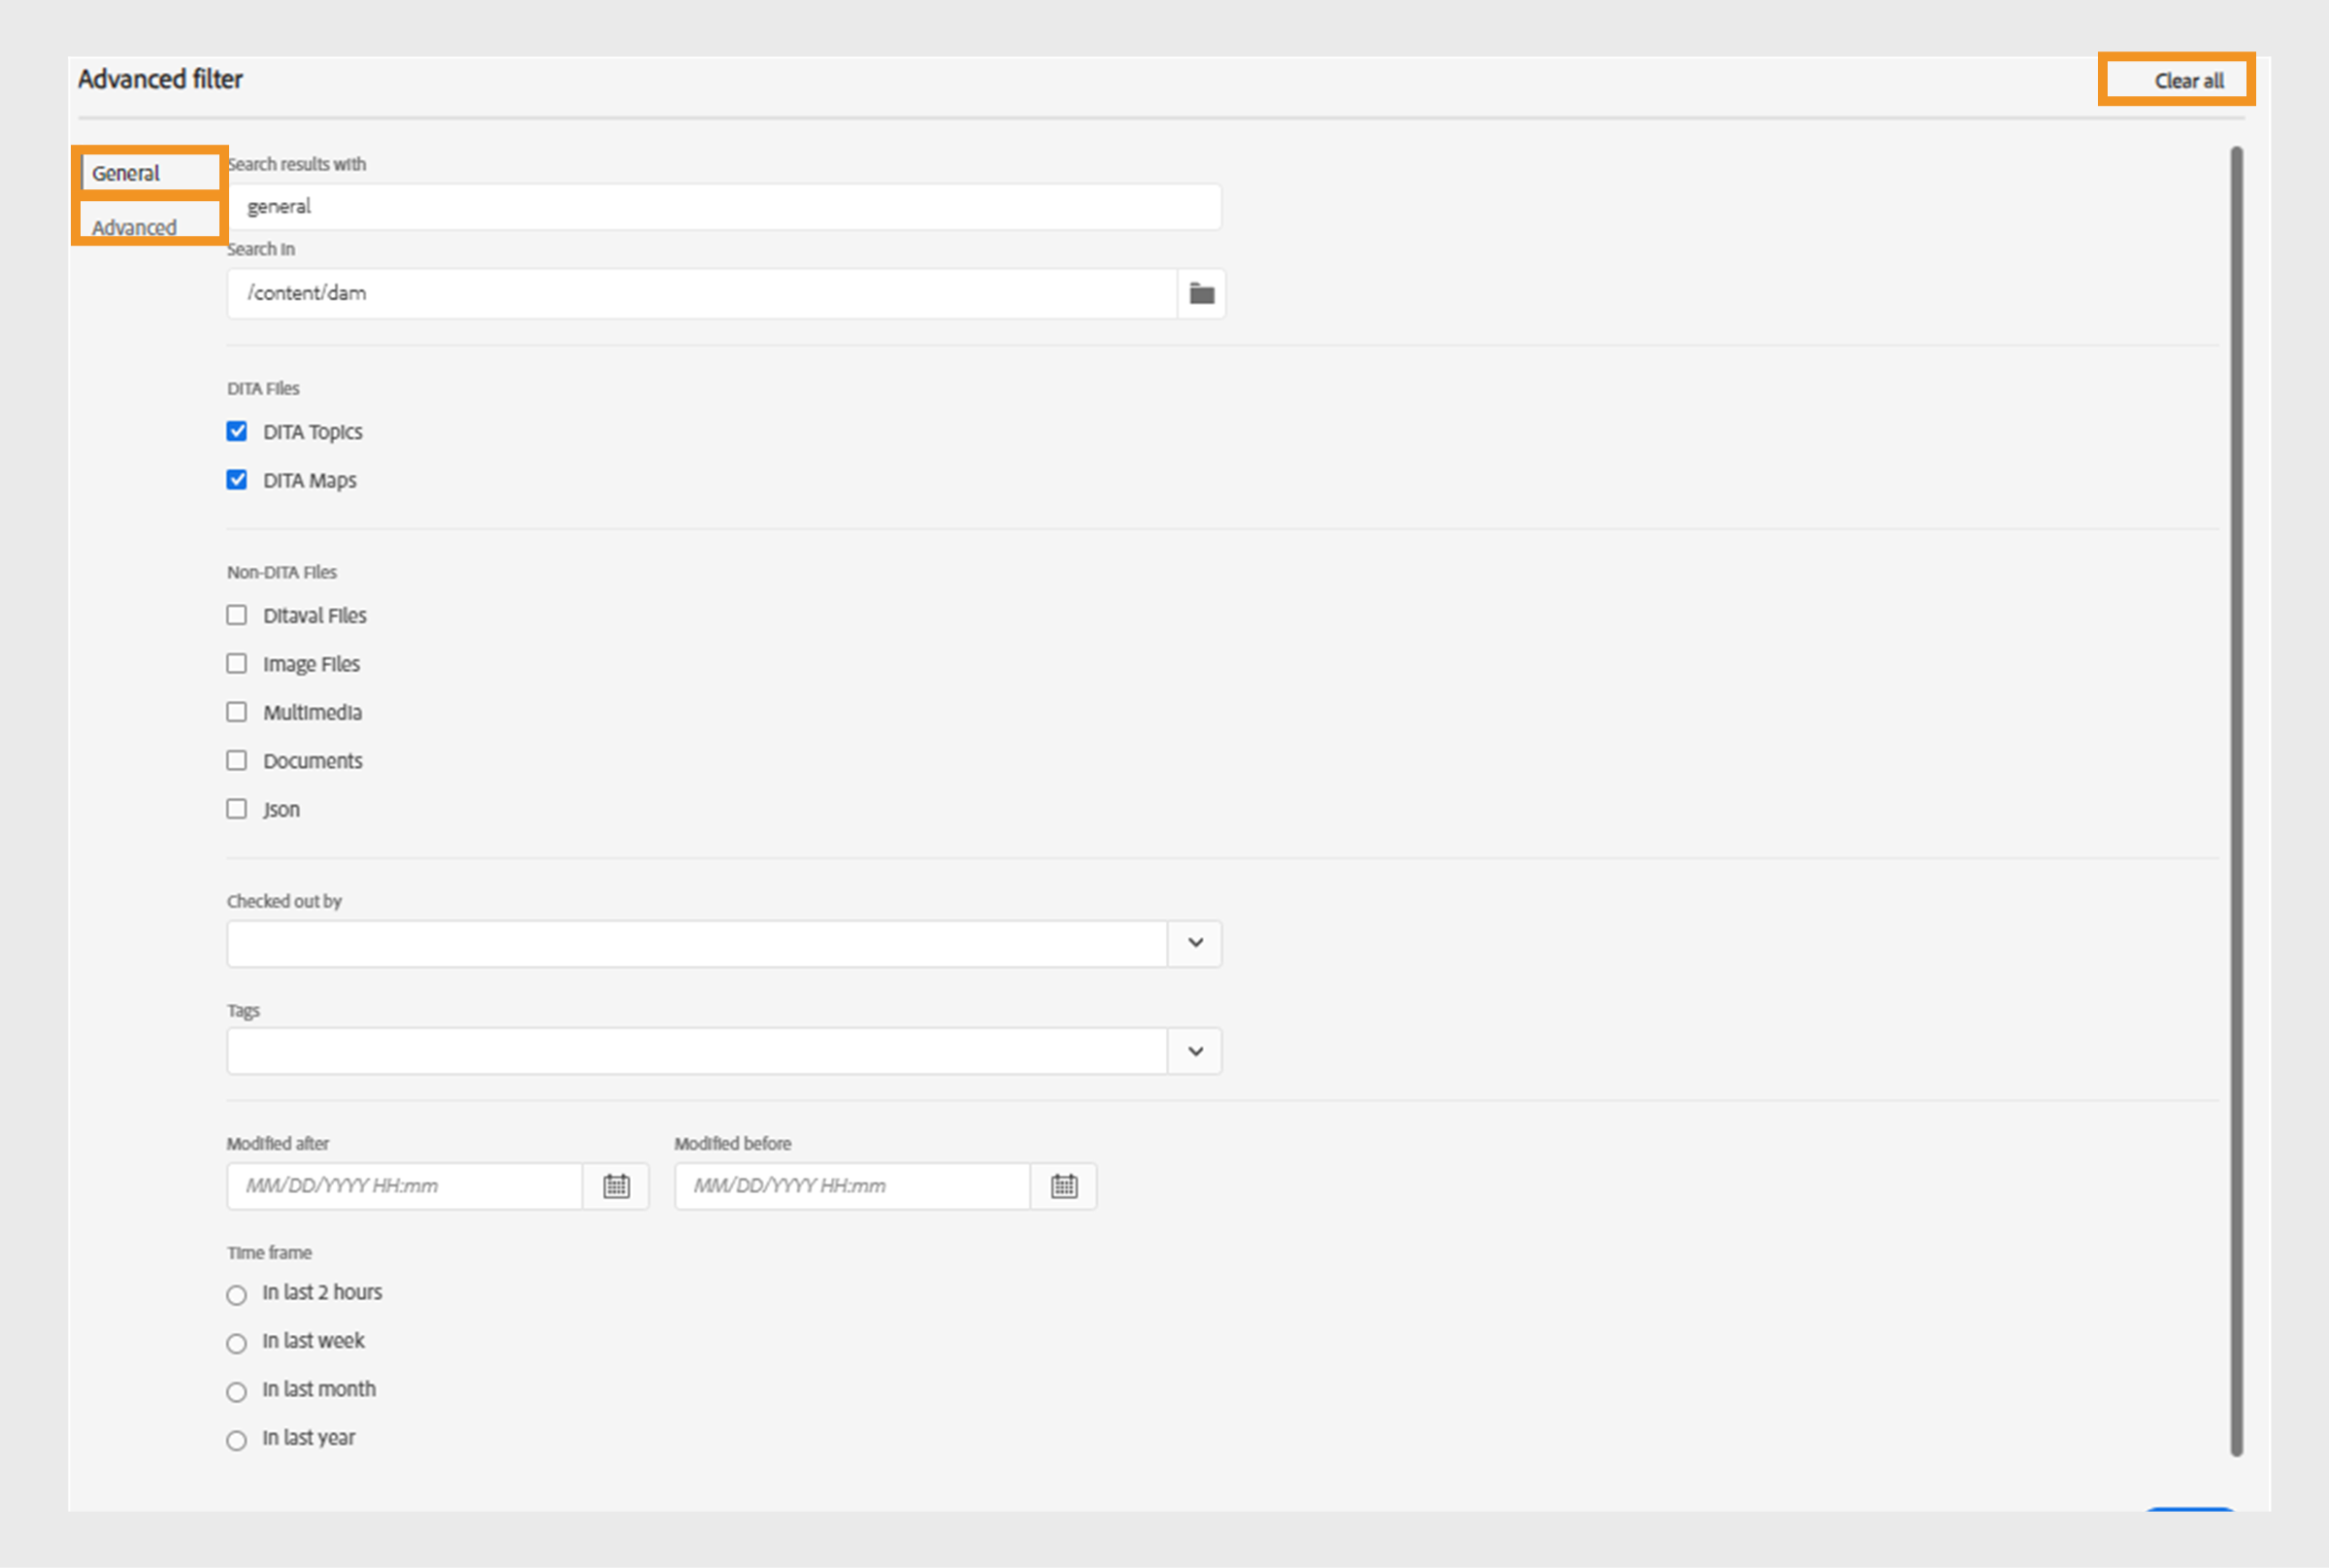The height and width of the screenshot is (1568, 2329).
Task: Click the folder browse icon for Search In
Action: [x=1202, y=292]
